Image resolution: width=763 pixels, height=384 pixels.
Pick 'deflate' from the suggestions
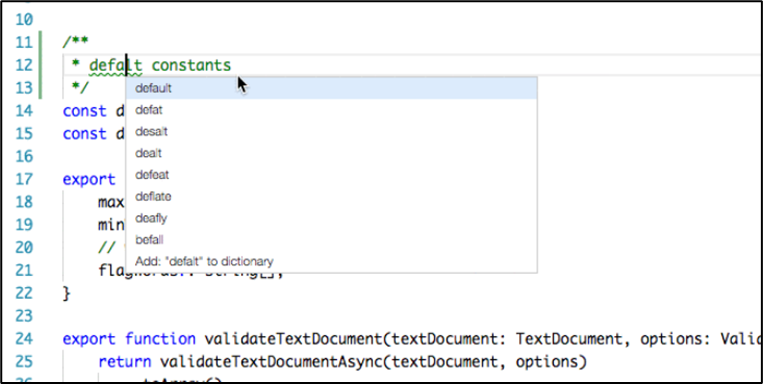(331, 197)
